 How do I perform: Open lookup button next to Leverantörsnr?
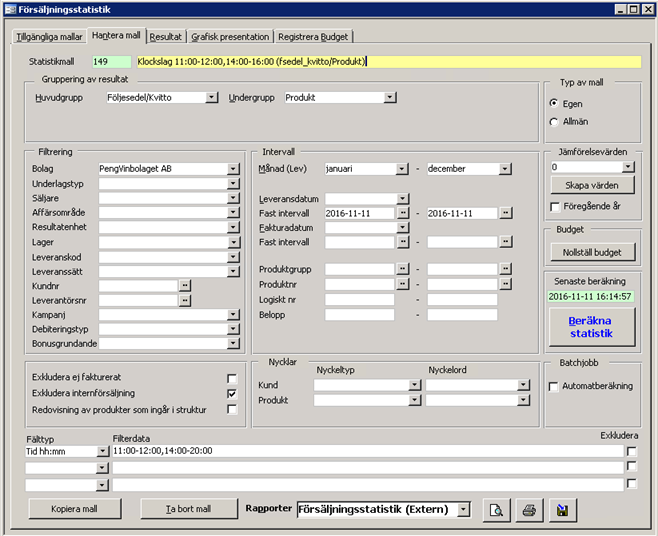pos(185,300)
